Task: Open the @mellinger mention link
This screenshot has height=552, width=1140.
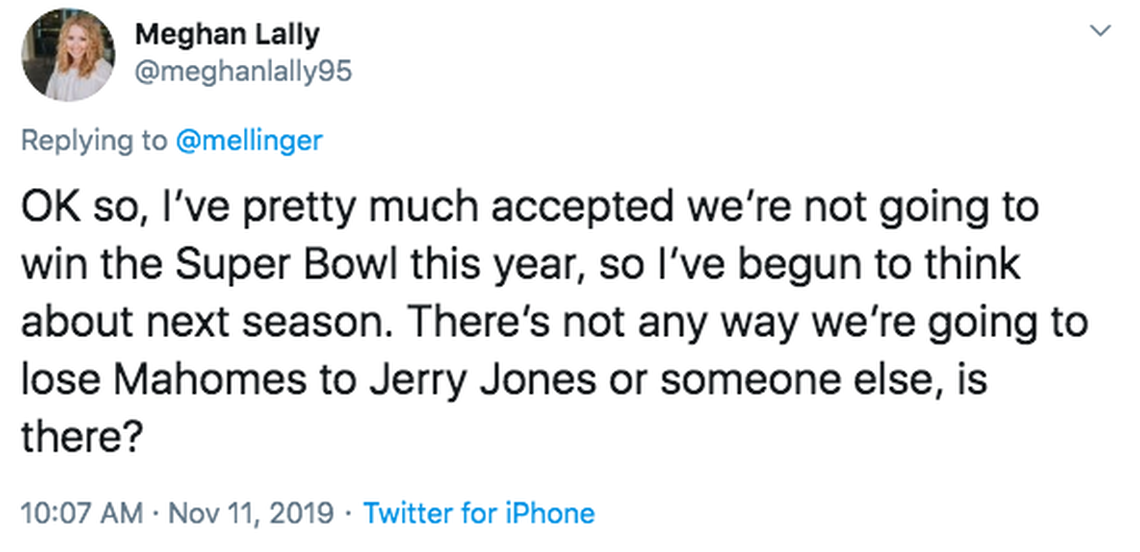Action: point(249,140)
